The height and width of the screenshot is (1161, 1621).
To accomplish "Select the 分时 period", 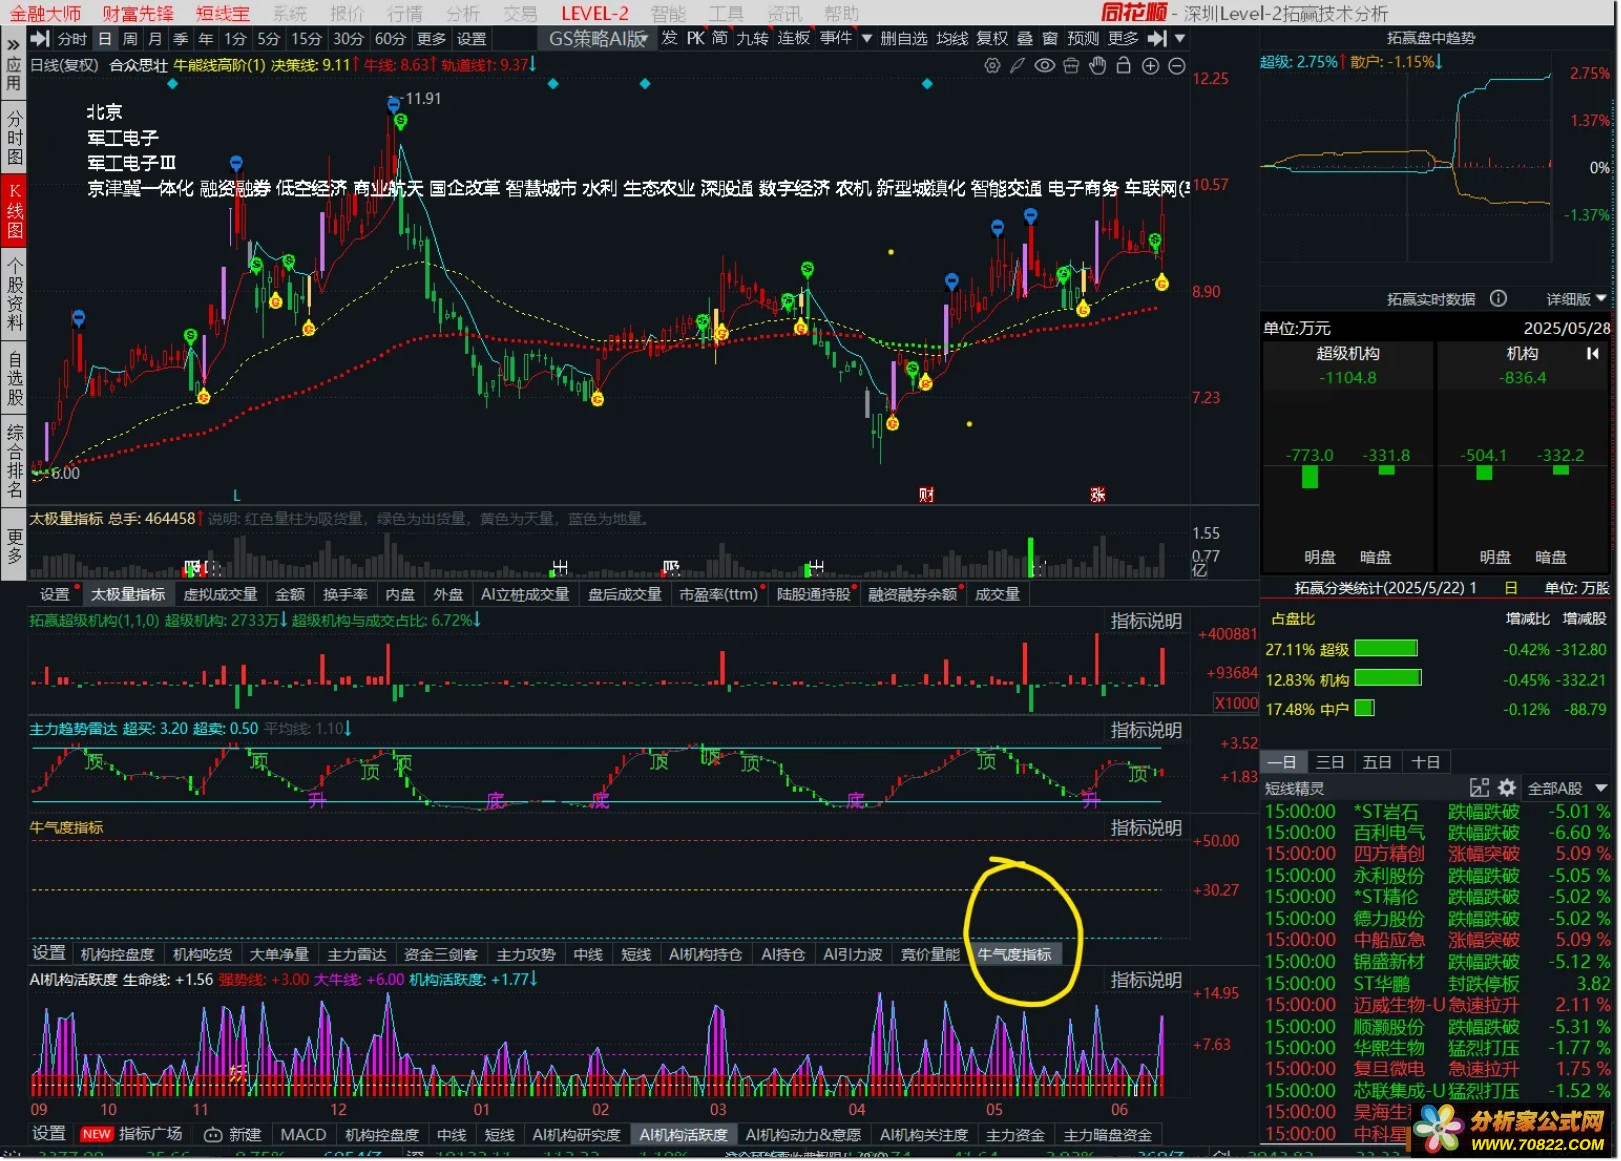I will pos(72,38).
